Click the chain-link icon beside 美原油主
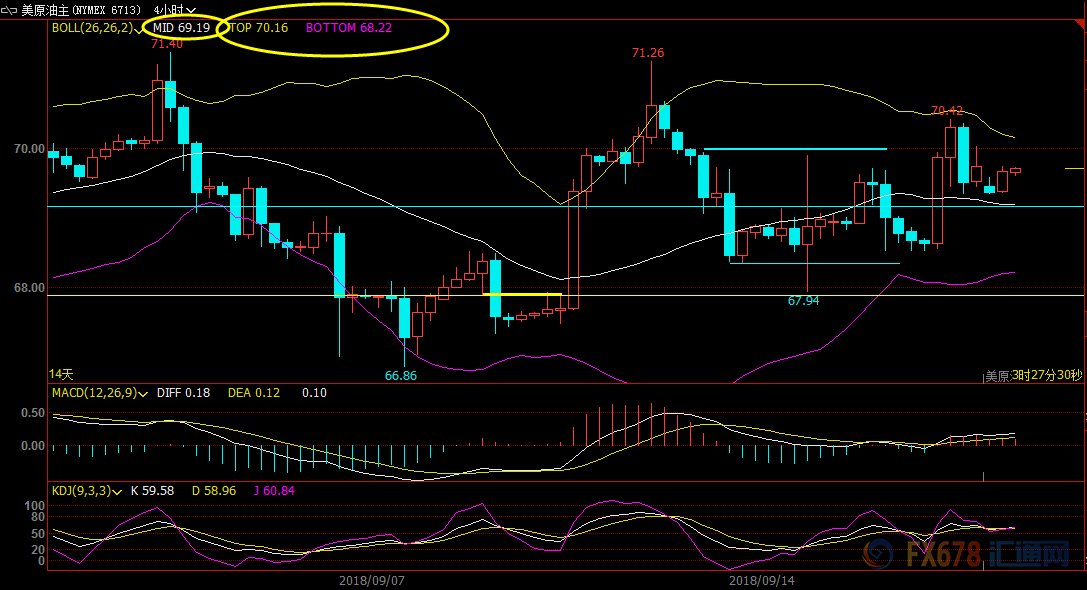 click(x=9, y=10)
